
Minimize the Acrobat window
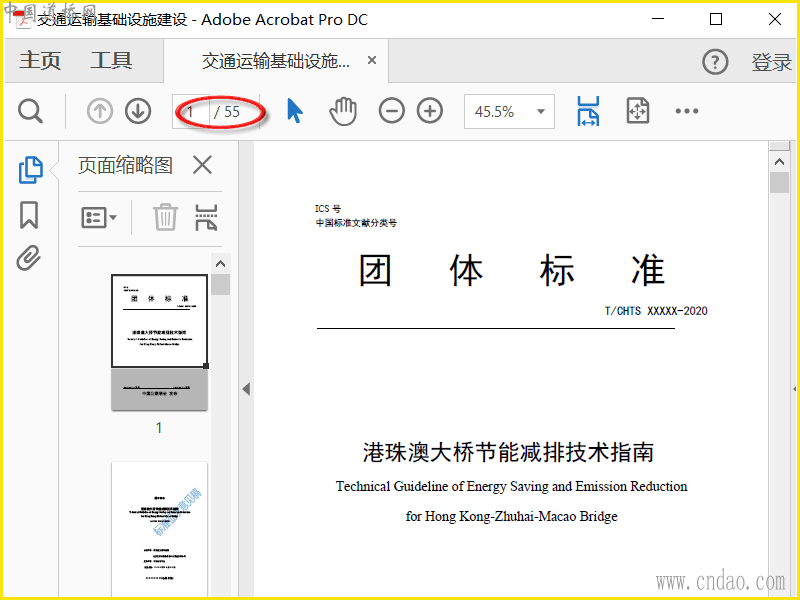[x=658, y=19]
